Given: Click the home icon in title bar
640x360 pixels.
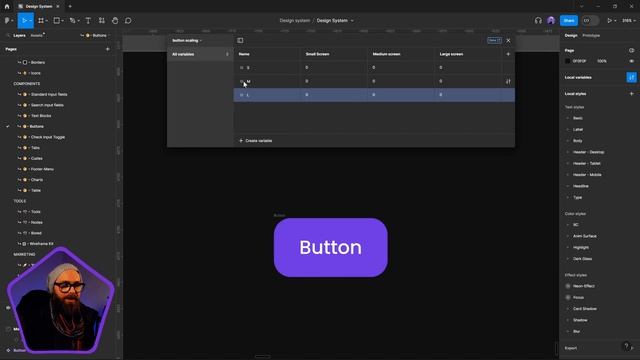Looking at the screenshot, I should 7,7.
